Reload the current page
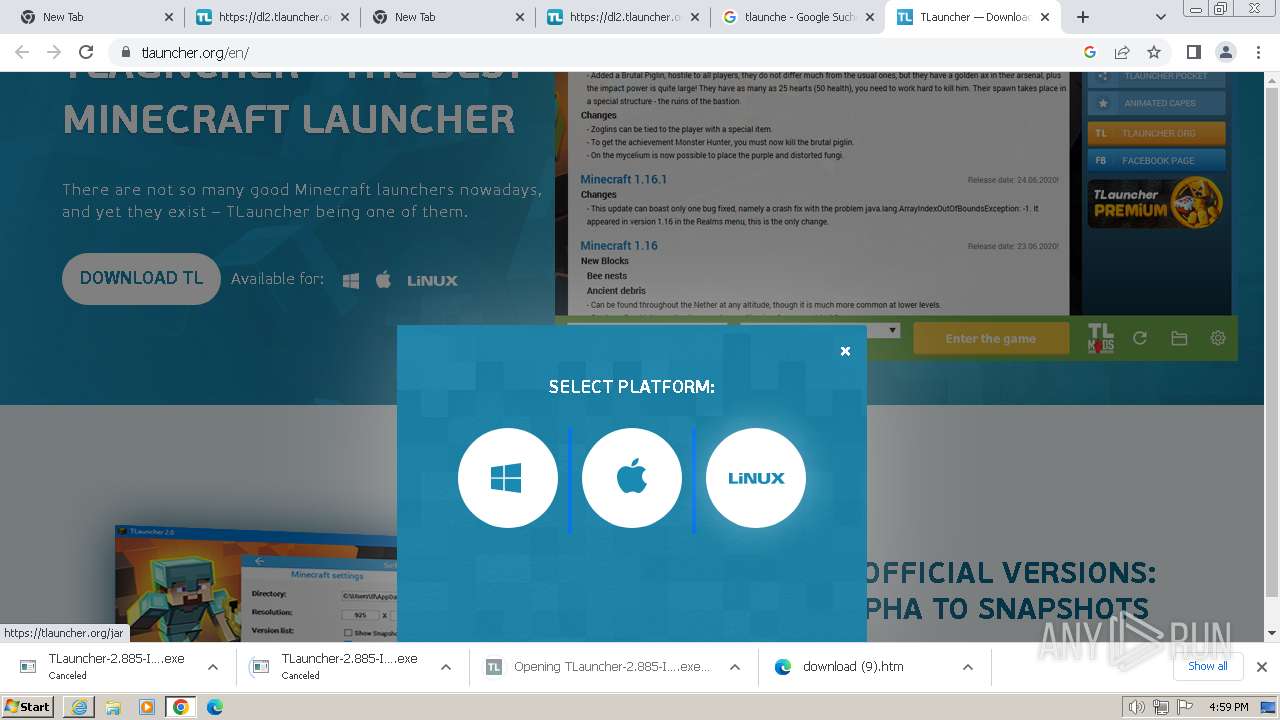Viewport: 1280px width, 720px height. coord(86,52)
